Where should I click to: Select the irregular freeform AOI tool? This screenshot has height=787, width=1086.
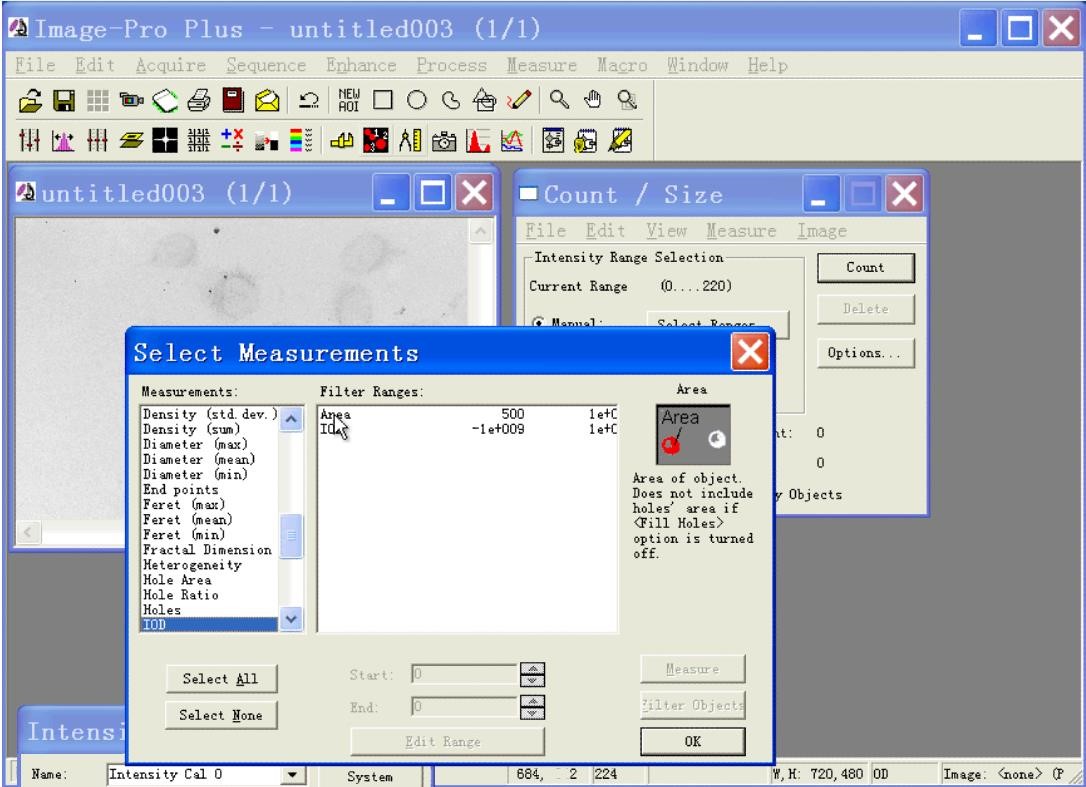point(451,101)
